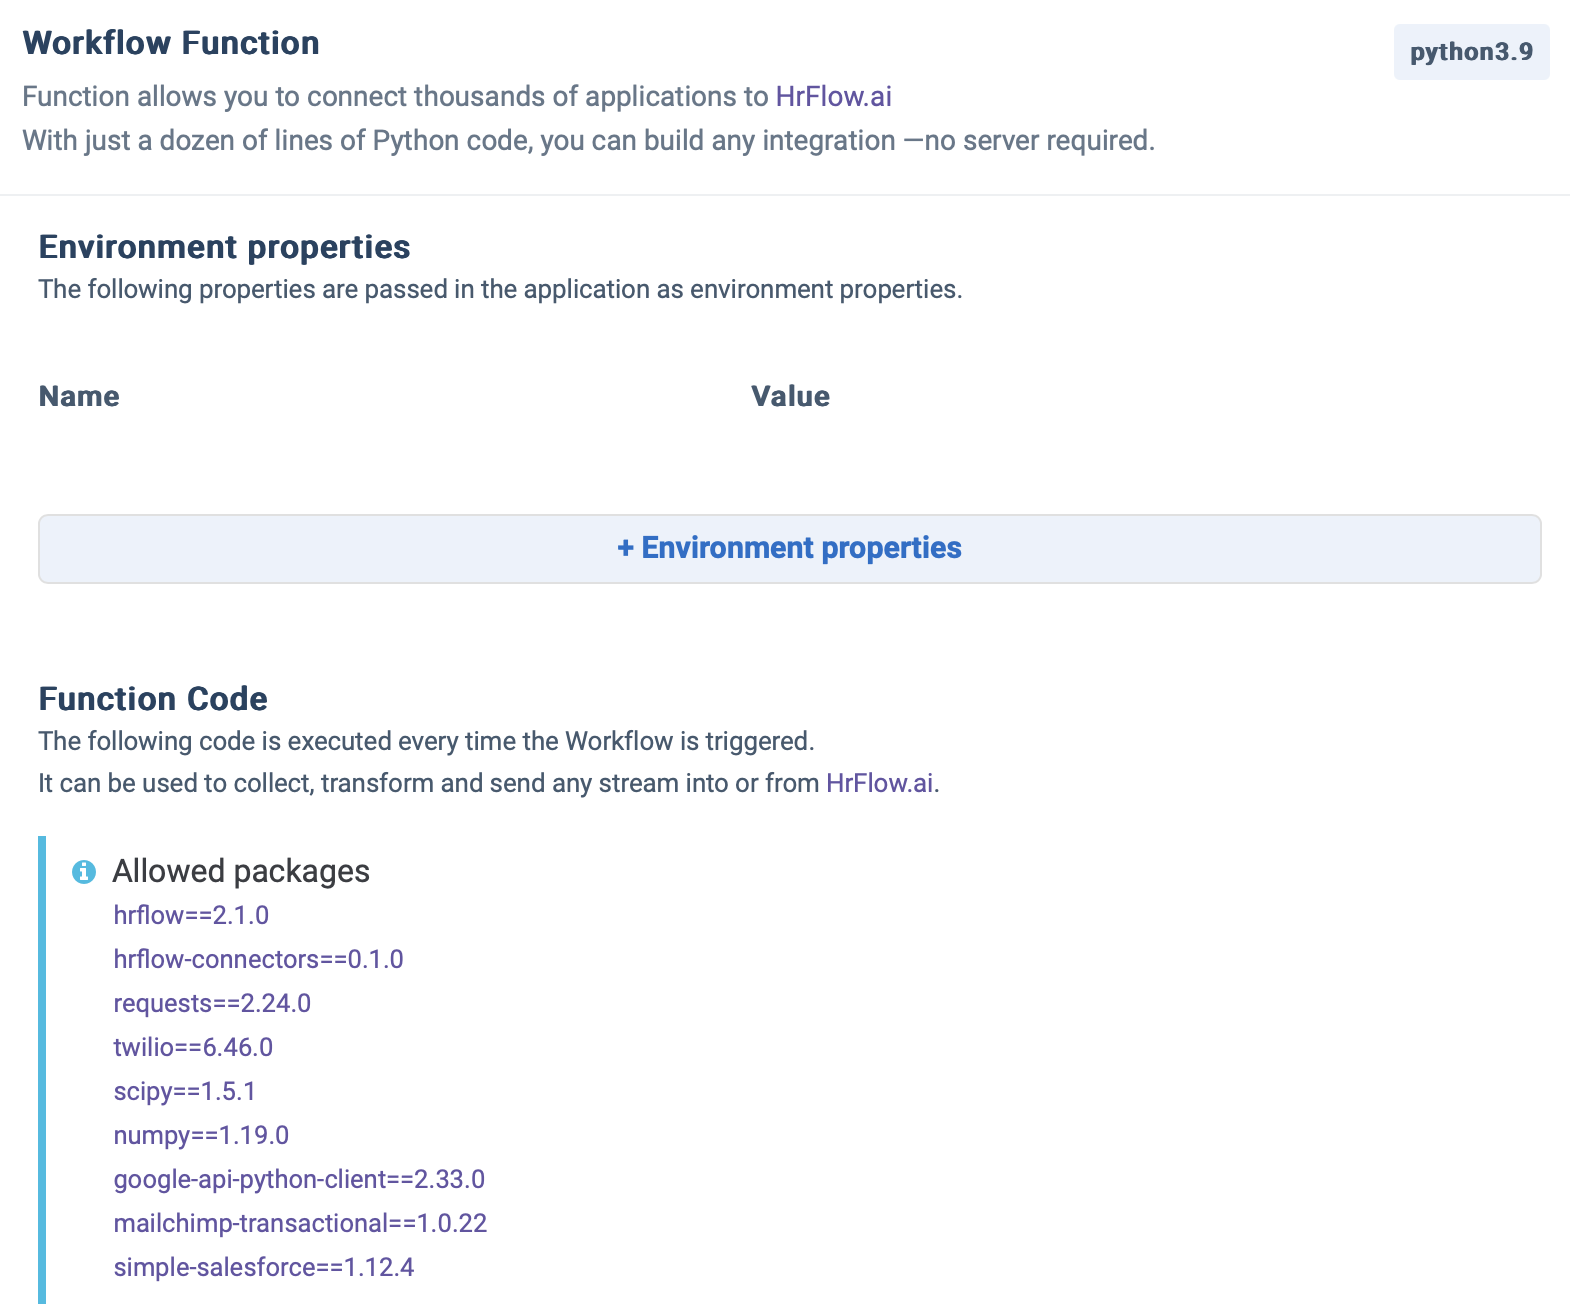1570x1316 pixels.
Task: Click the mailchimp-transactional==1.0.22 link
Action: tap(300, 1223)
